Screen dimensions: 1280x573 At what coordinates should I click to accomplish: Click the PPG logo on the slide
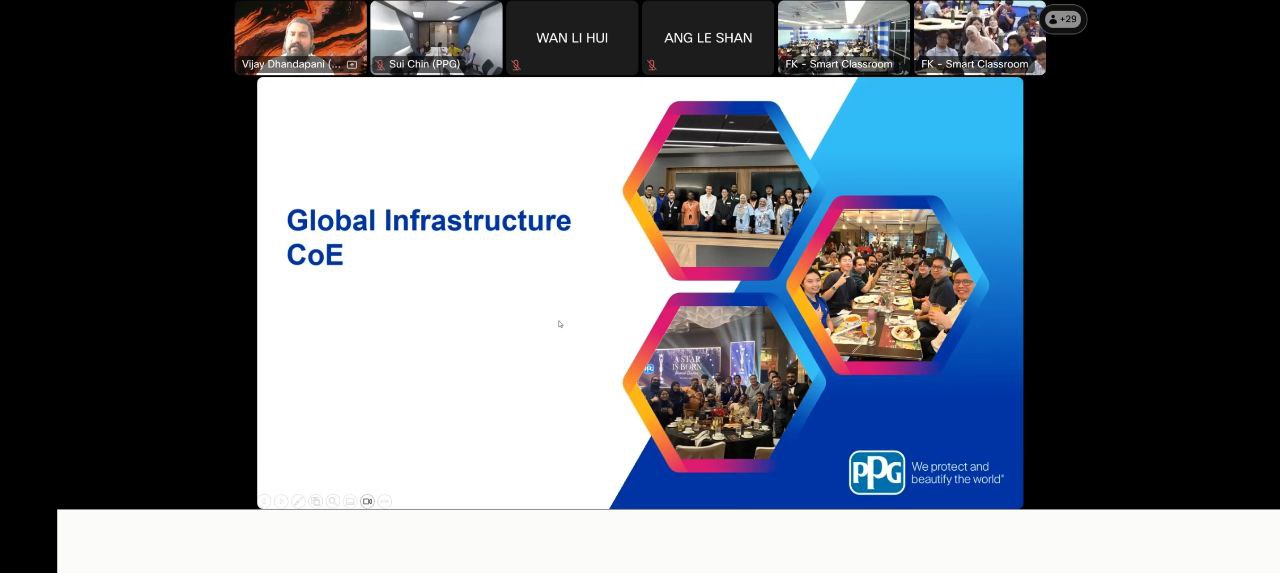(x=877, y=473)
